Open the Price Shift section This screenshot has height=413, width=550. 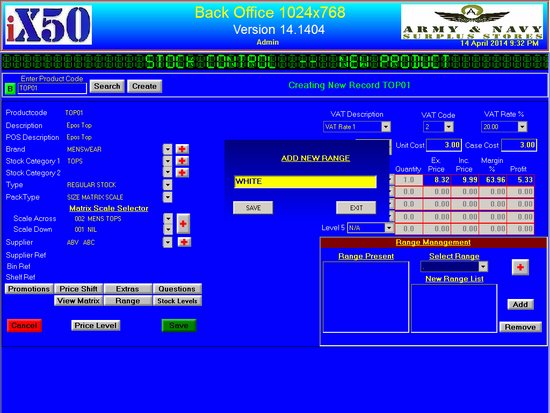(x=79, y=289)
